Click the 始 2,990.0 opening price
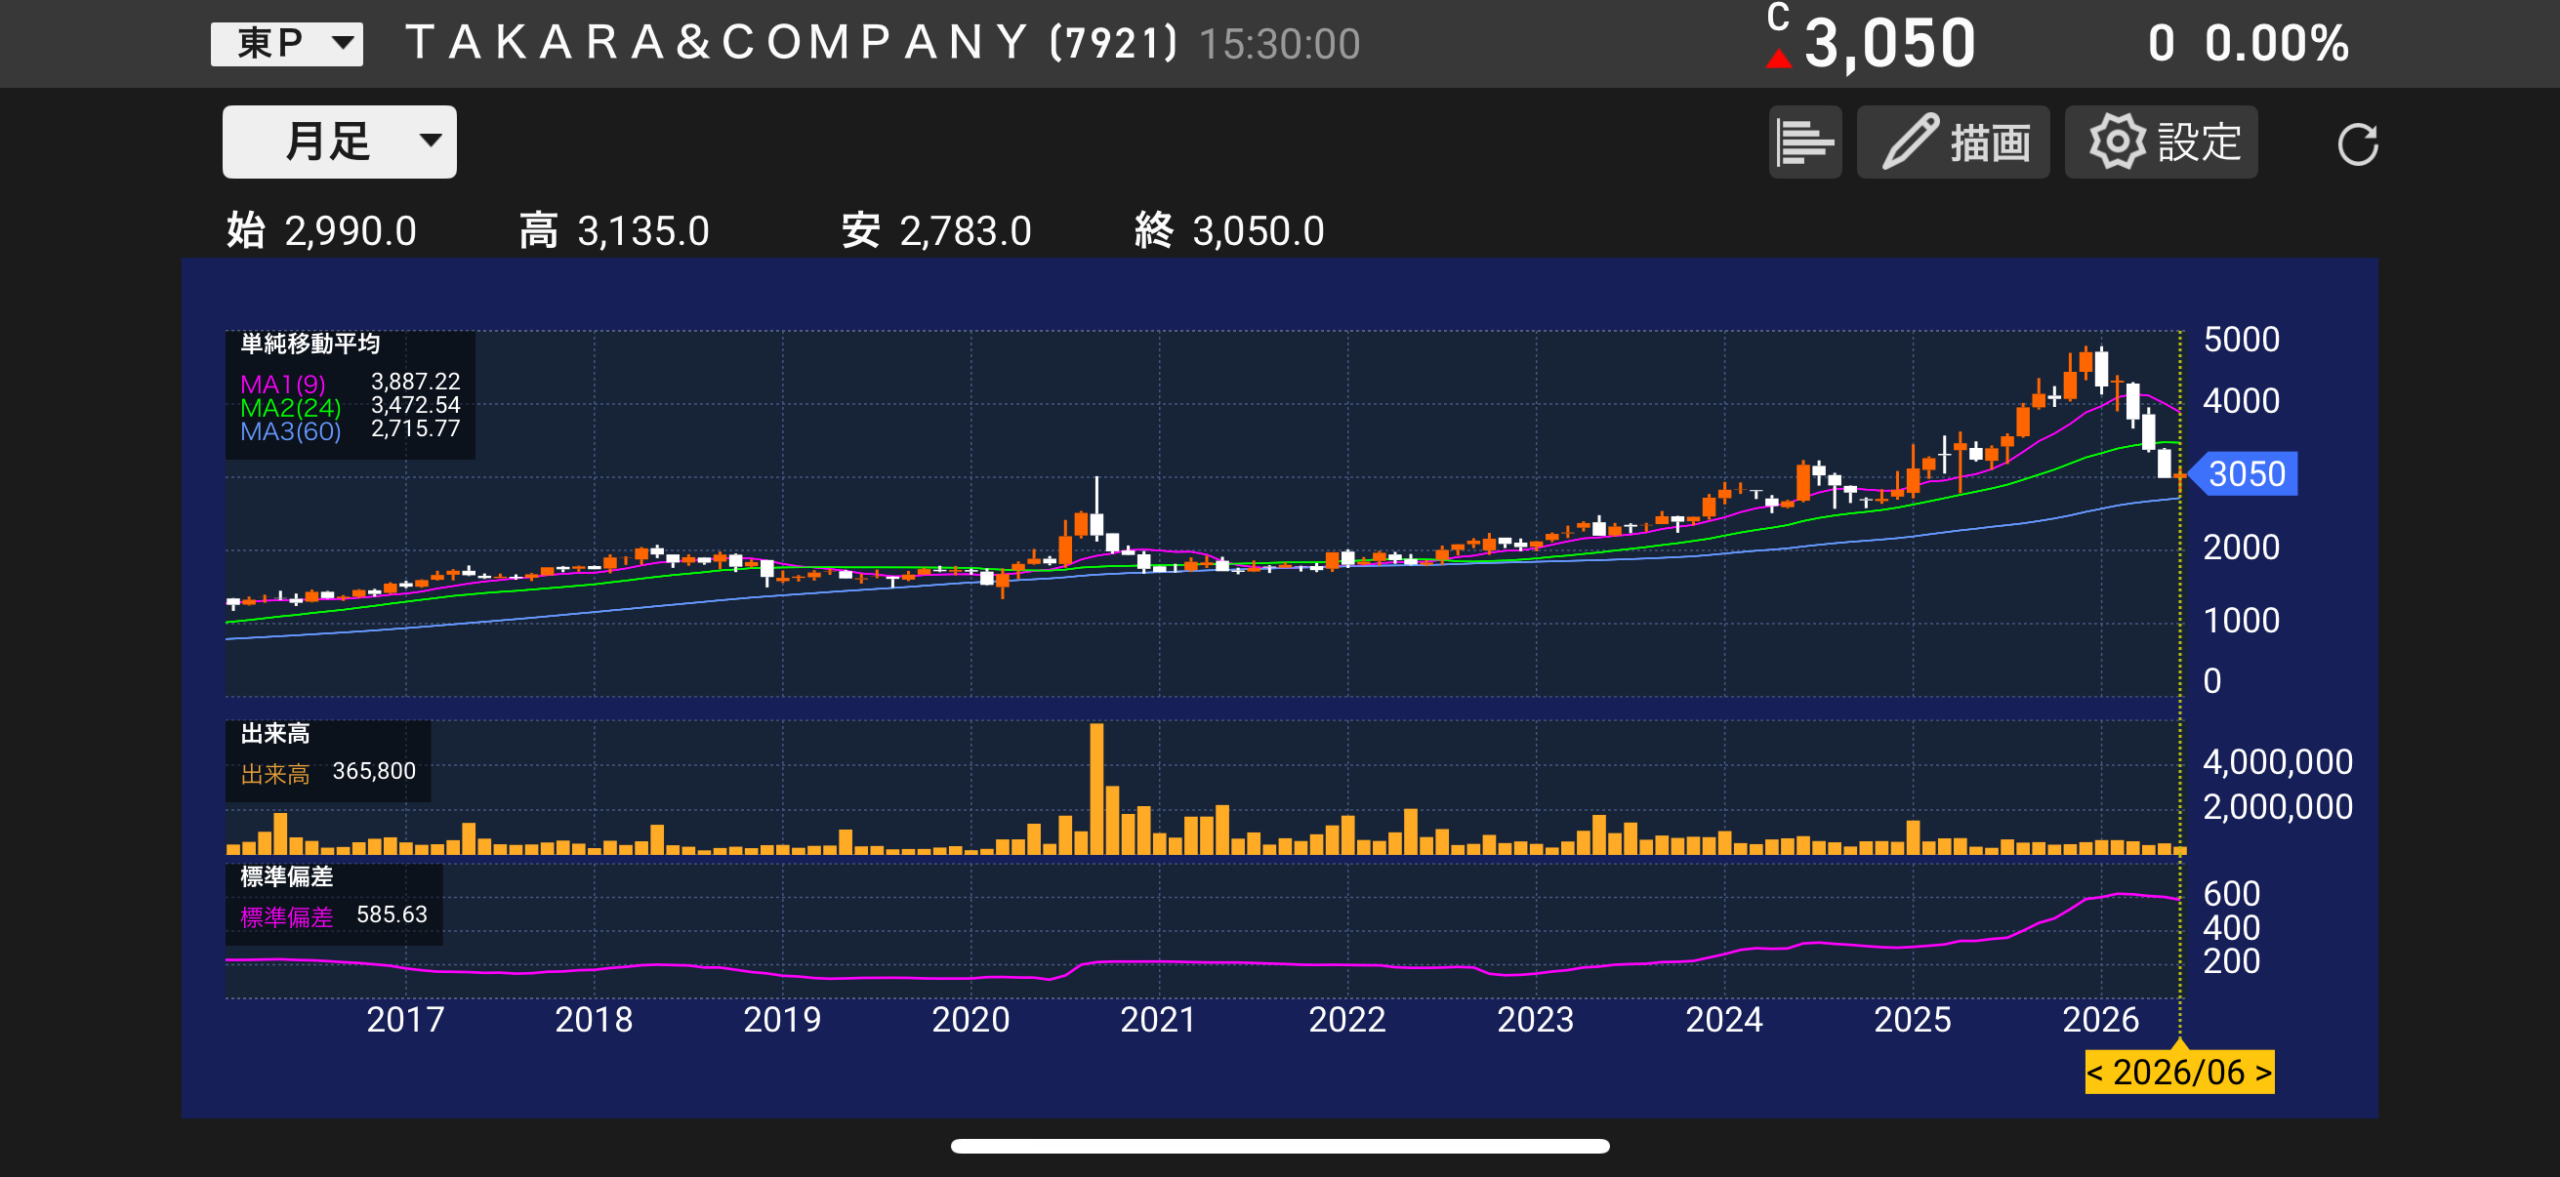This screenshot has width=2560, height=1177. [321, 231]
